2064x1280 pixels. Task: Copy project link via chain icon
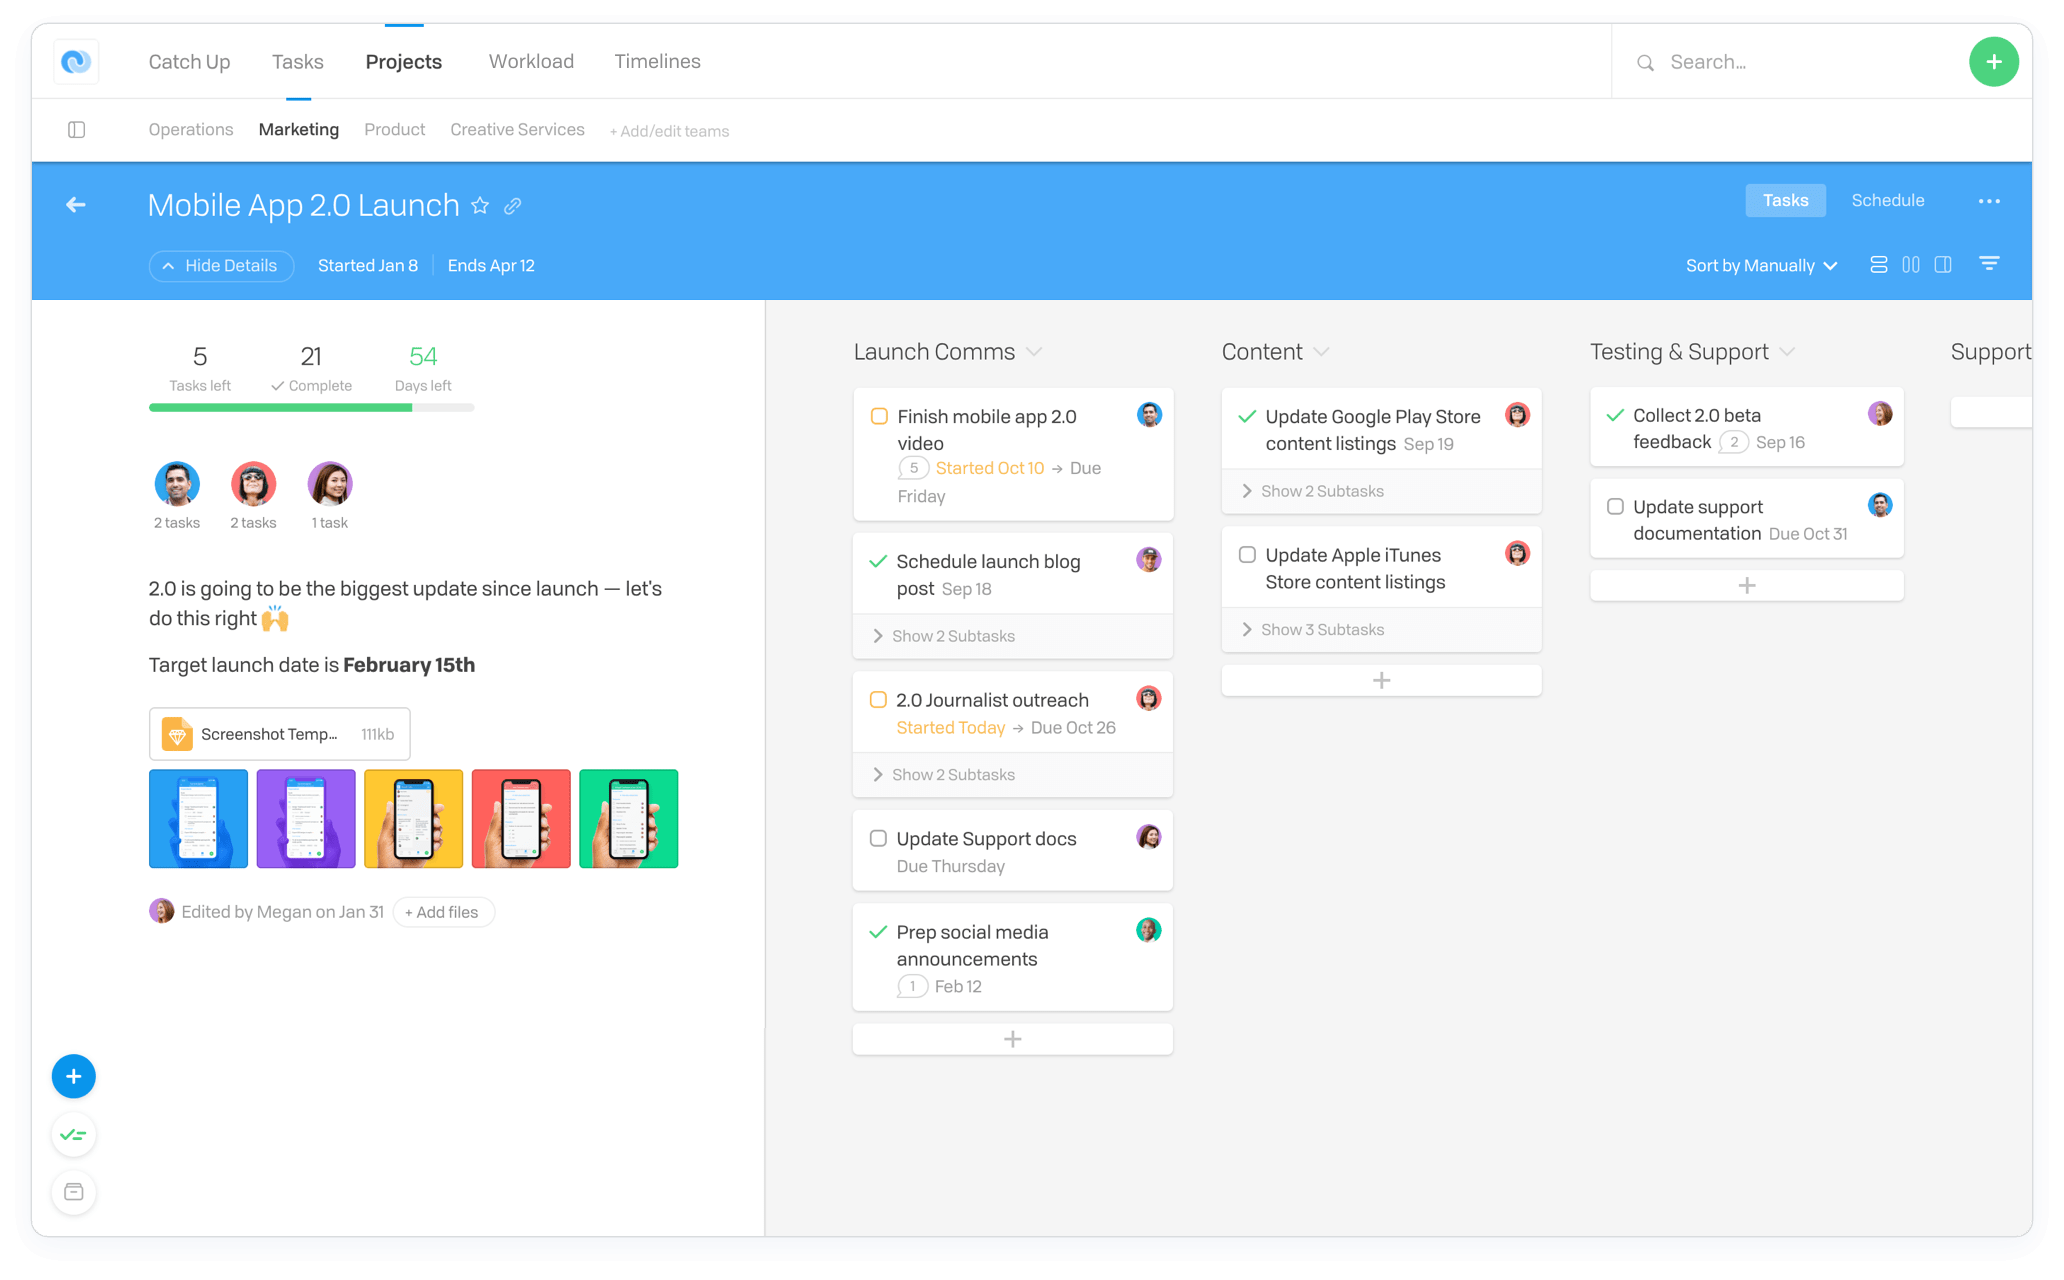click(x=512, y=206)
